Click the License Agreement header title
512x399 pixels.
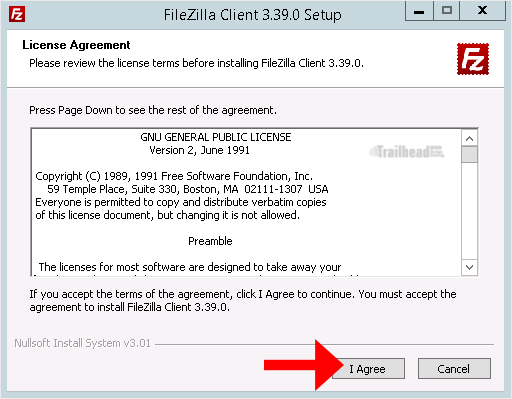(76, 45)
